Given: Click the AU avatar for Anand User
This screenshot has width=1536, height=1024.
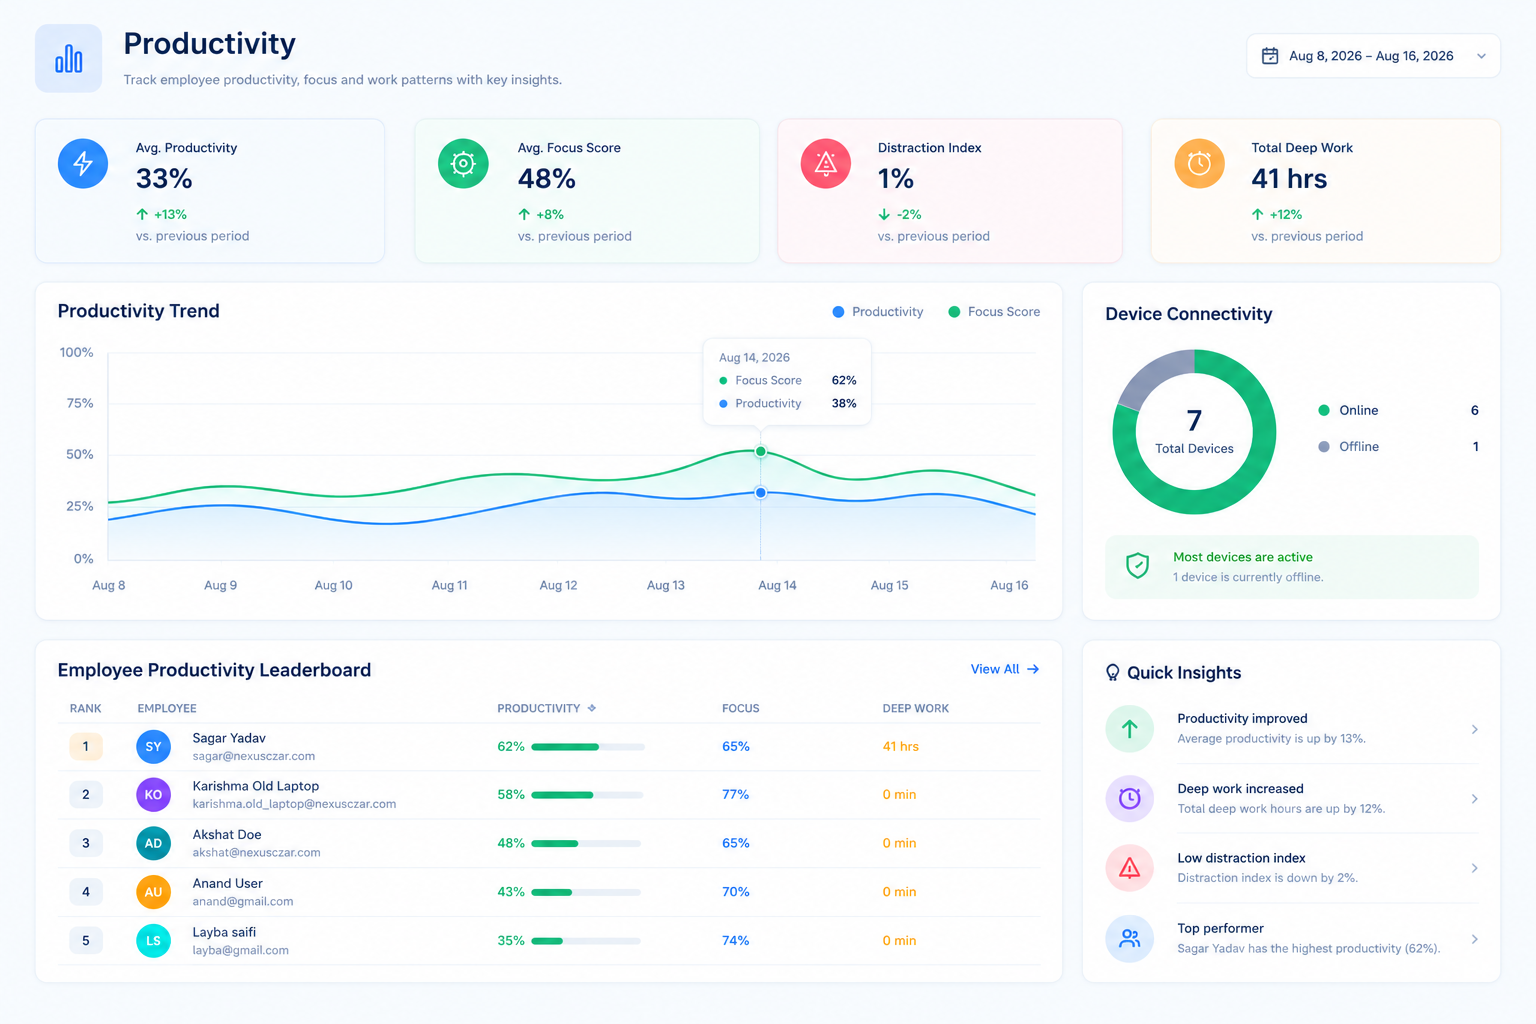Looking at the screenshot, I should click(153, 892).
